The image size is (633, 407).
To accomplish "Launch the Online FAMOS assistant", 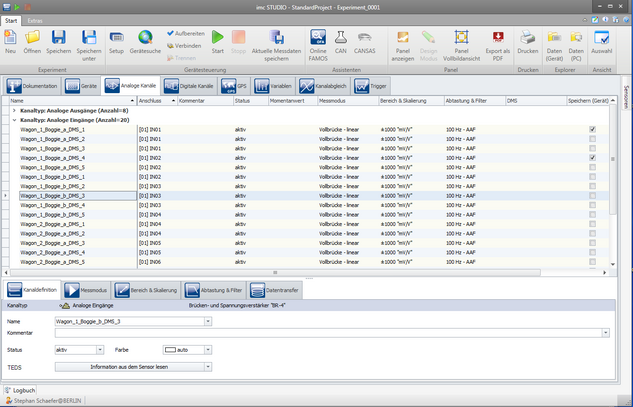I will [x=318, y=39].
